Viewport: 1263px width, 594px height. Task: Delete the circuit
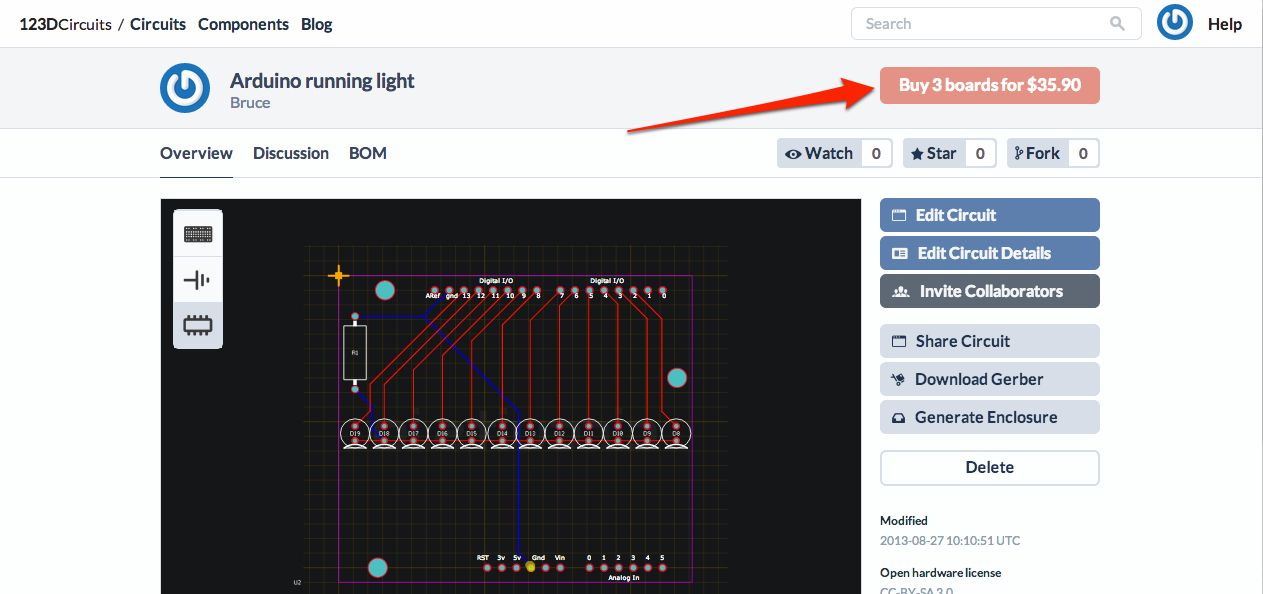click(989, 467)
